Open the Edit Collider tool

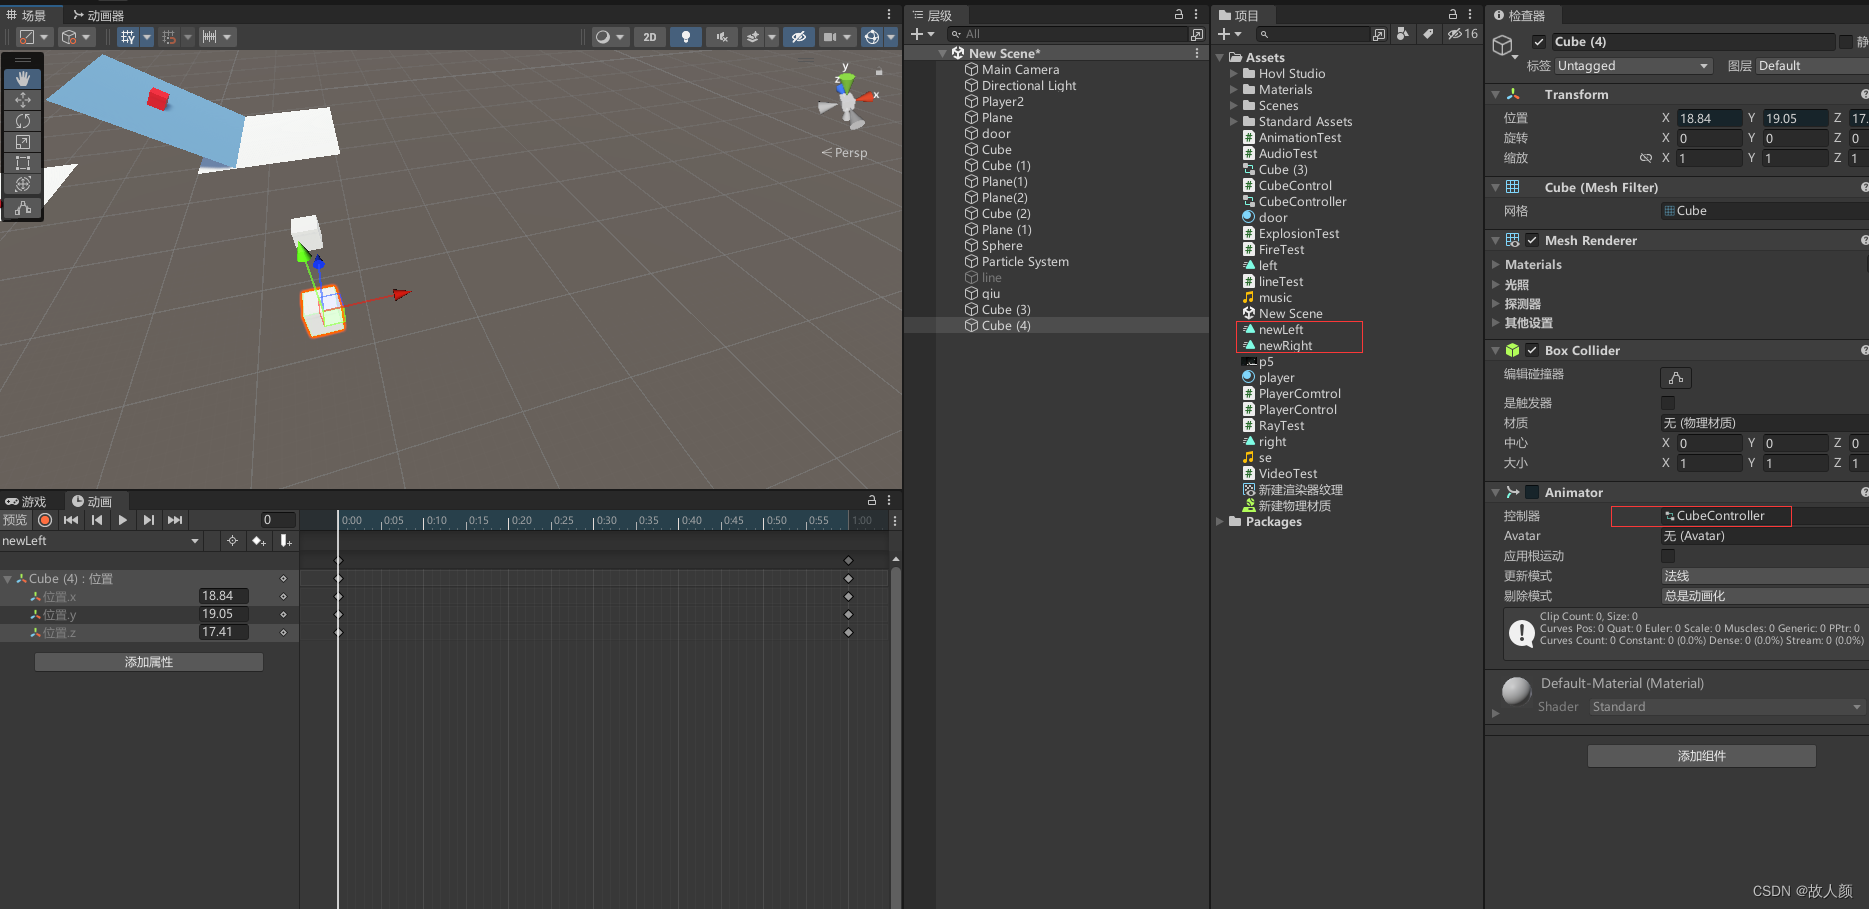[1676, 378]
